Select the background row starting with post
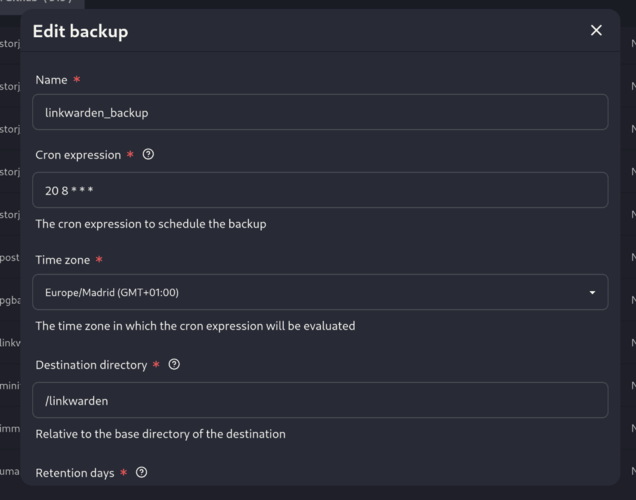 10,258
